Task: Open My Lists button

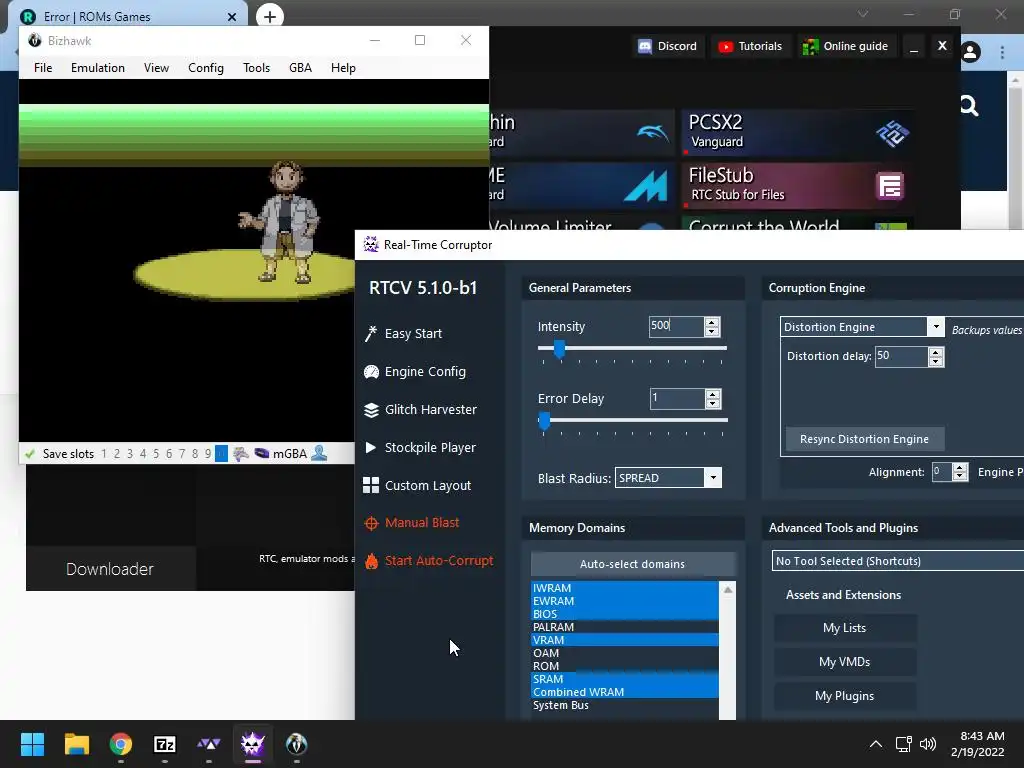Action: tap(844, 628)
